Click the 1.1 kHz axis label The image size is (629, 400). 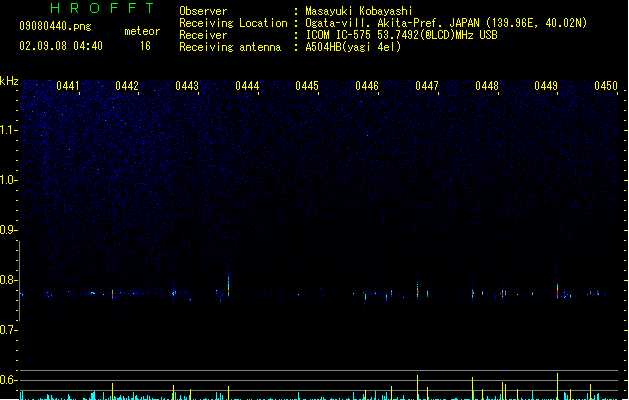(x=9, y=130)
